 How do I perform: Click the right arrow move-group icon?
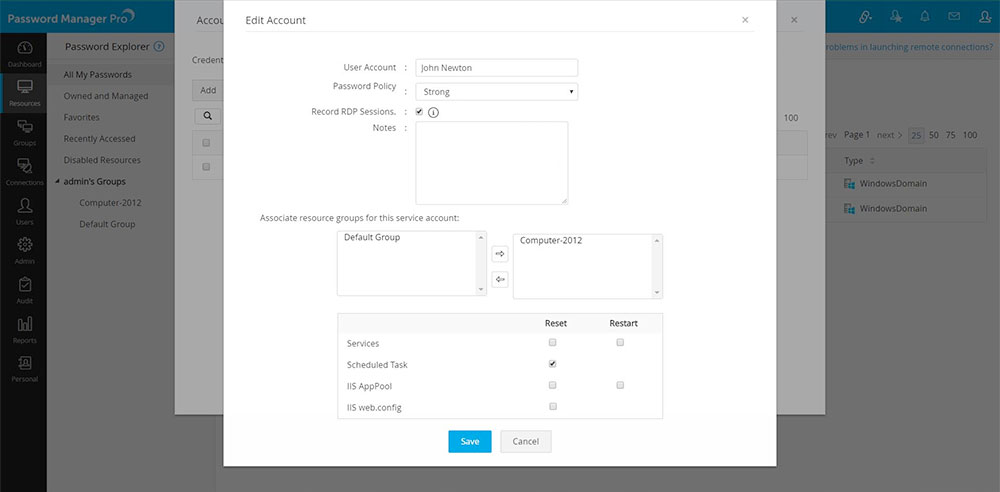(500, 254)
